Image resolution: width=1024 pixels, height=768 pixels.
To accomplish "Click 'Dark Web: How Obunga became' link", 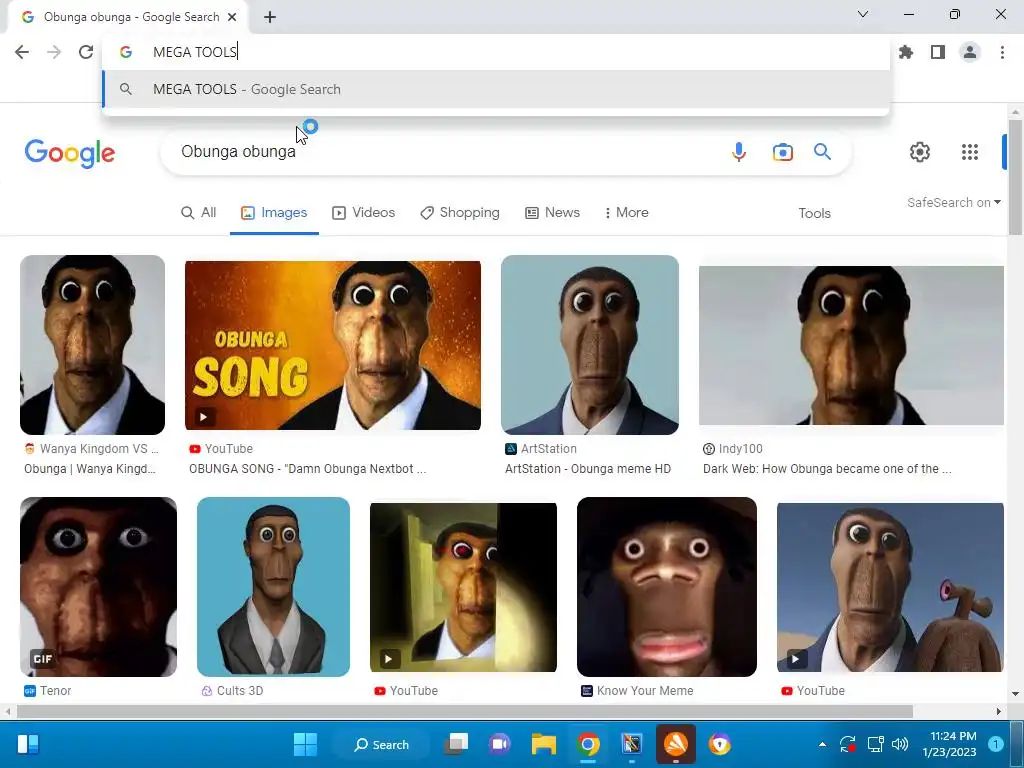I will (x=827, y=469).
